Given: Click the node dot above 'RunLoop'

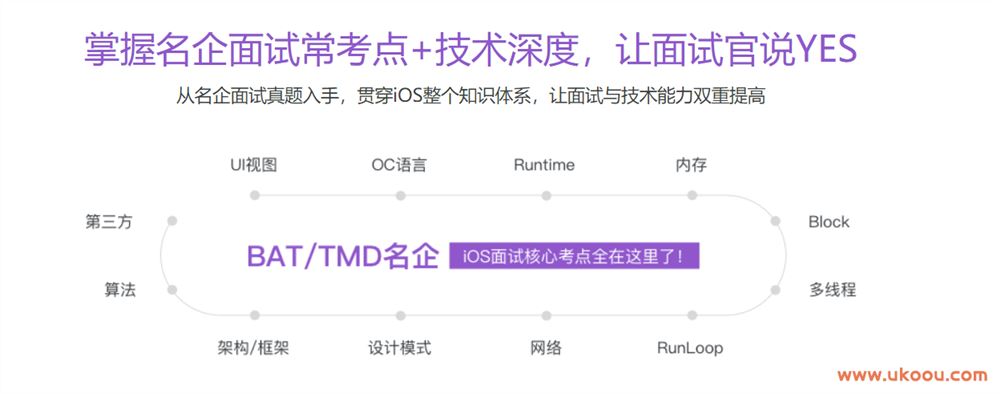Looking at the screenshot, I should (692, 315).
